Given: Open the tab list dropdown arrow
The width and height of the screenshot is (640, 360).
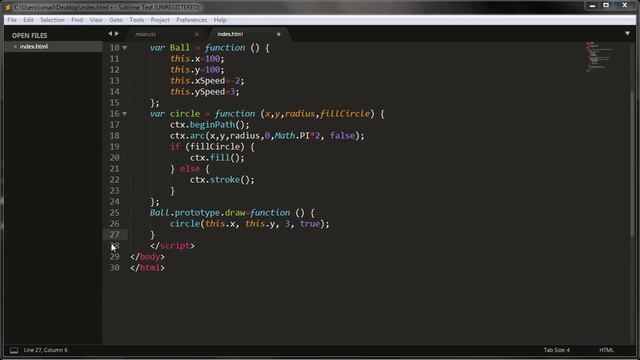Looking at the screenshot, I should click(x=627, y=33).
